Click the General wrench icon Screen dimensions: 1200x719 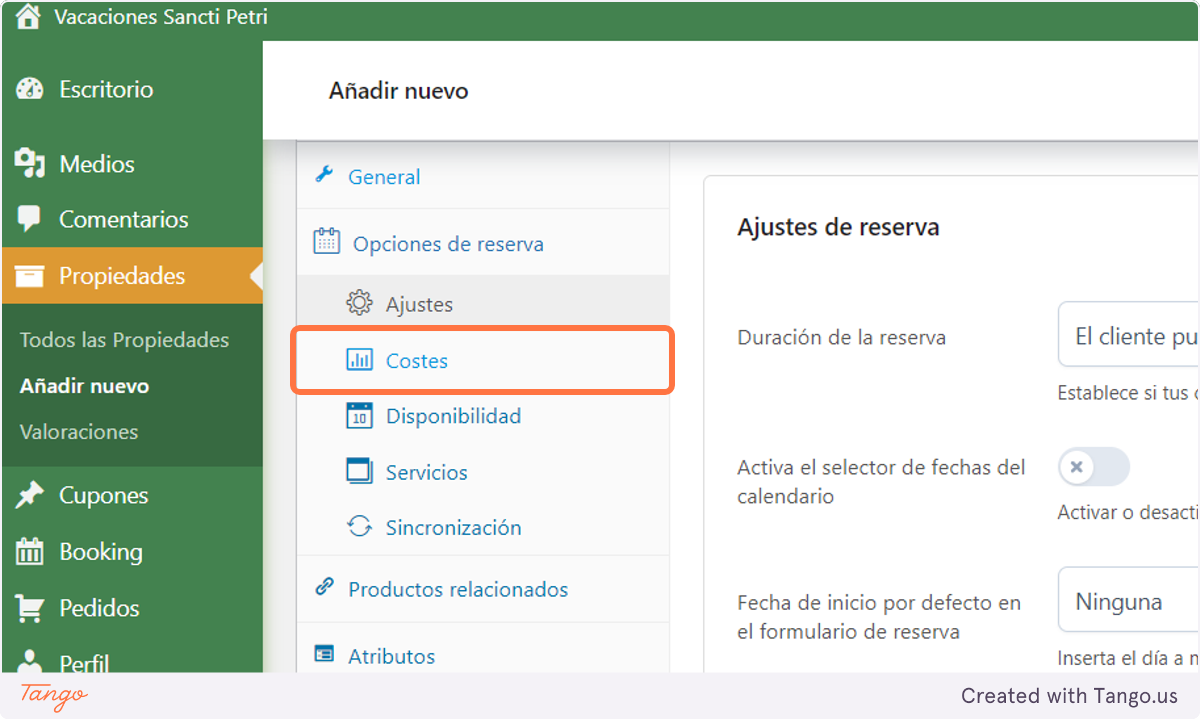coord(324,175)
